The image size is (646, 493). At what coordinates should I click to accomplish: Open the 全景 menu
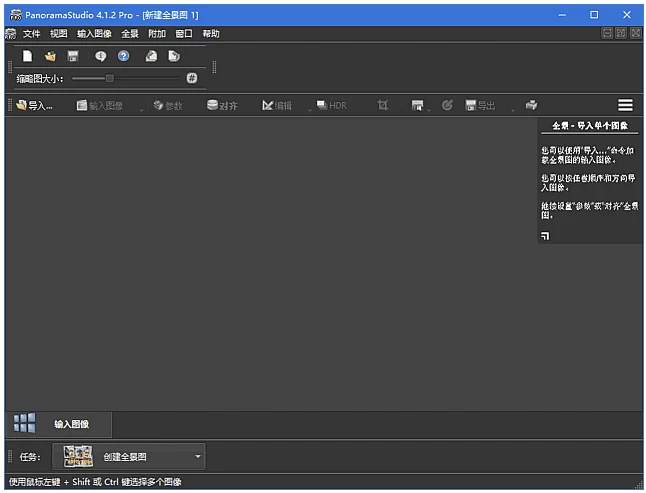(130, 34)
